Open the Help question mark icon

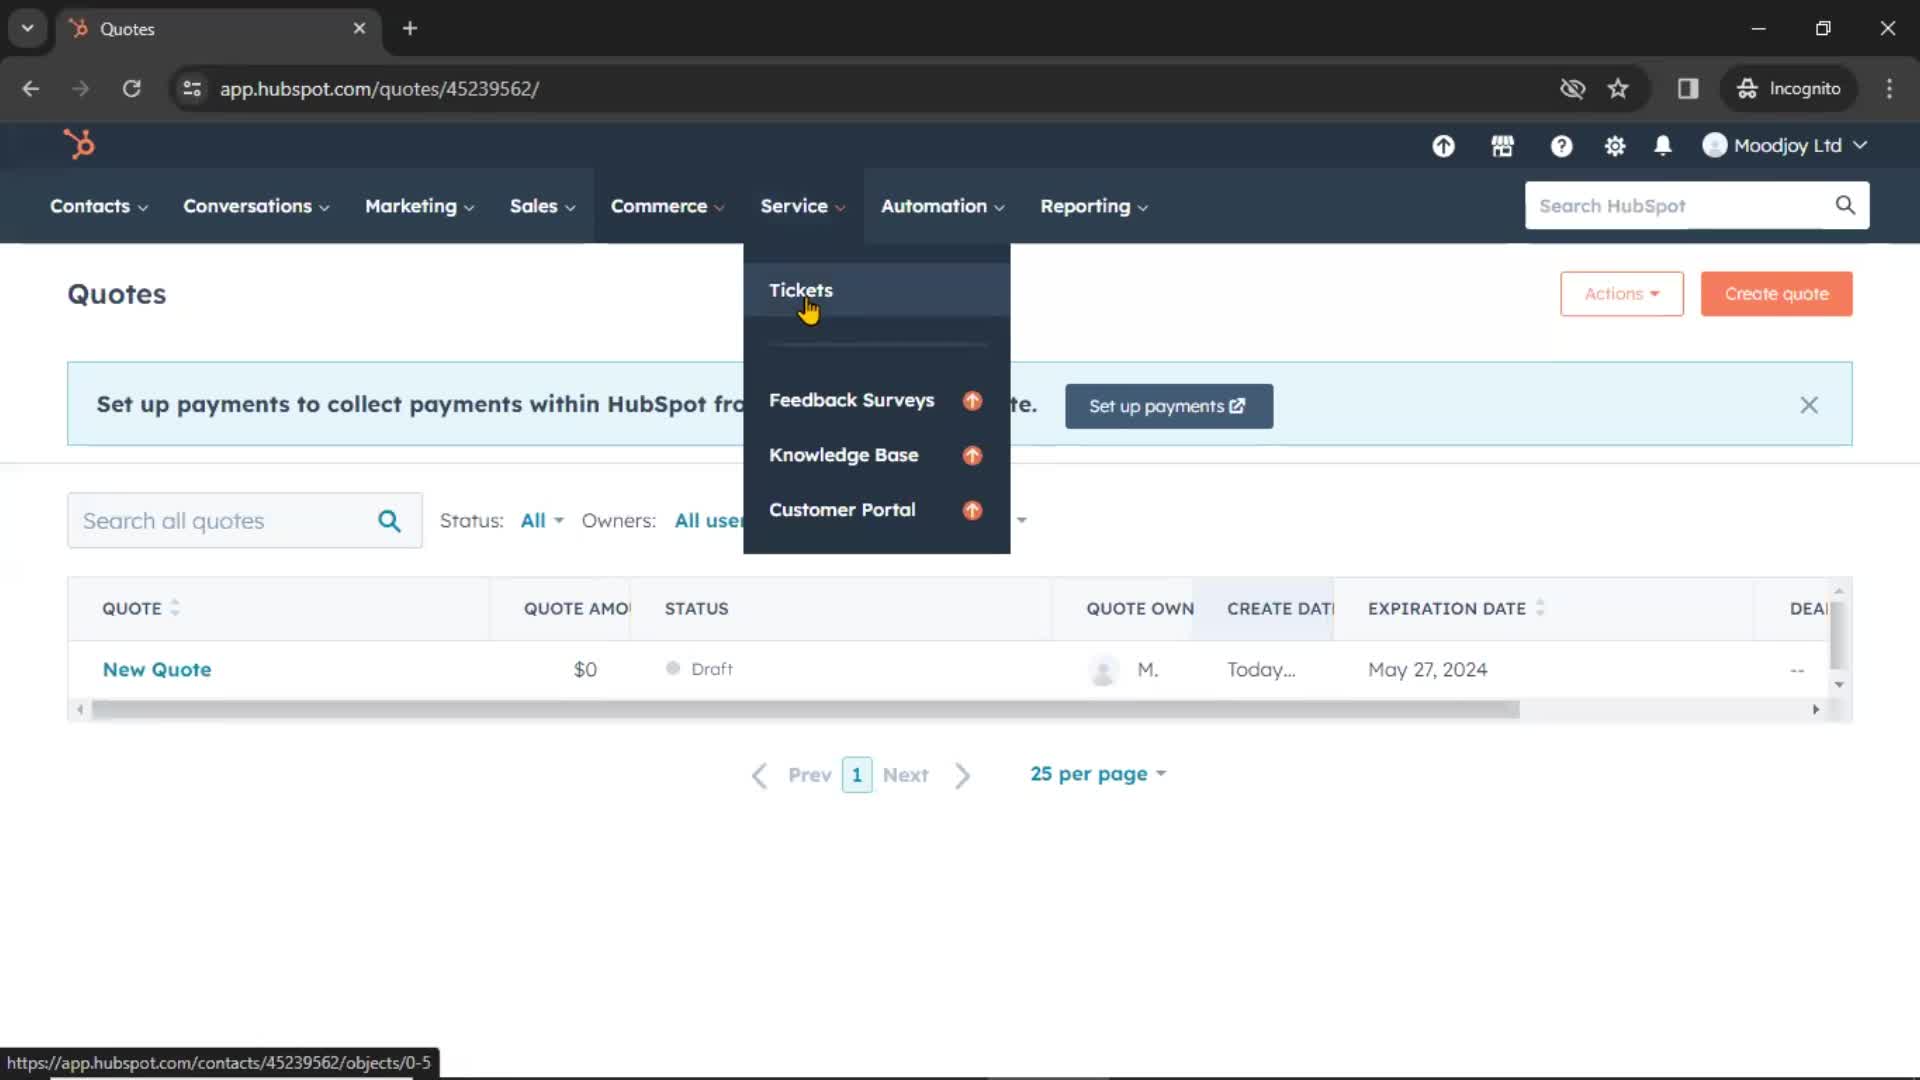coord(1561,146)
